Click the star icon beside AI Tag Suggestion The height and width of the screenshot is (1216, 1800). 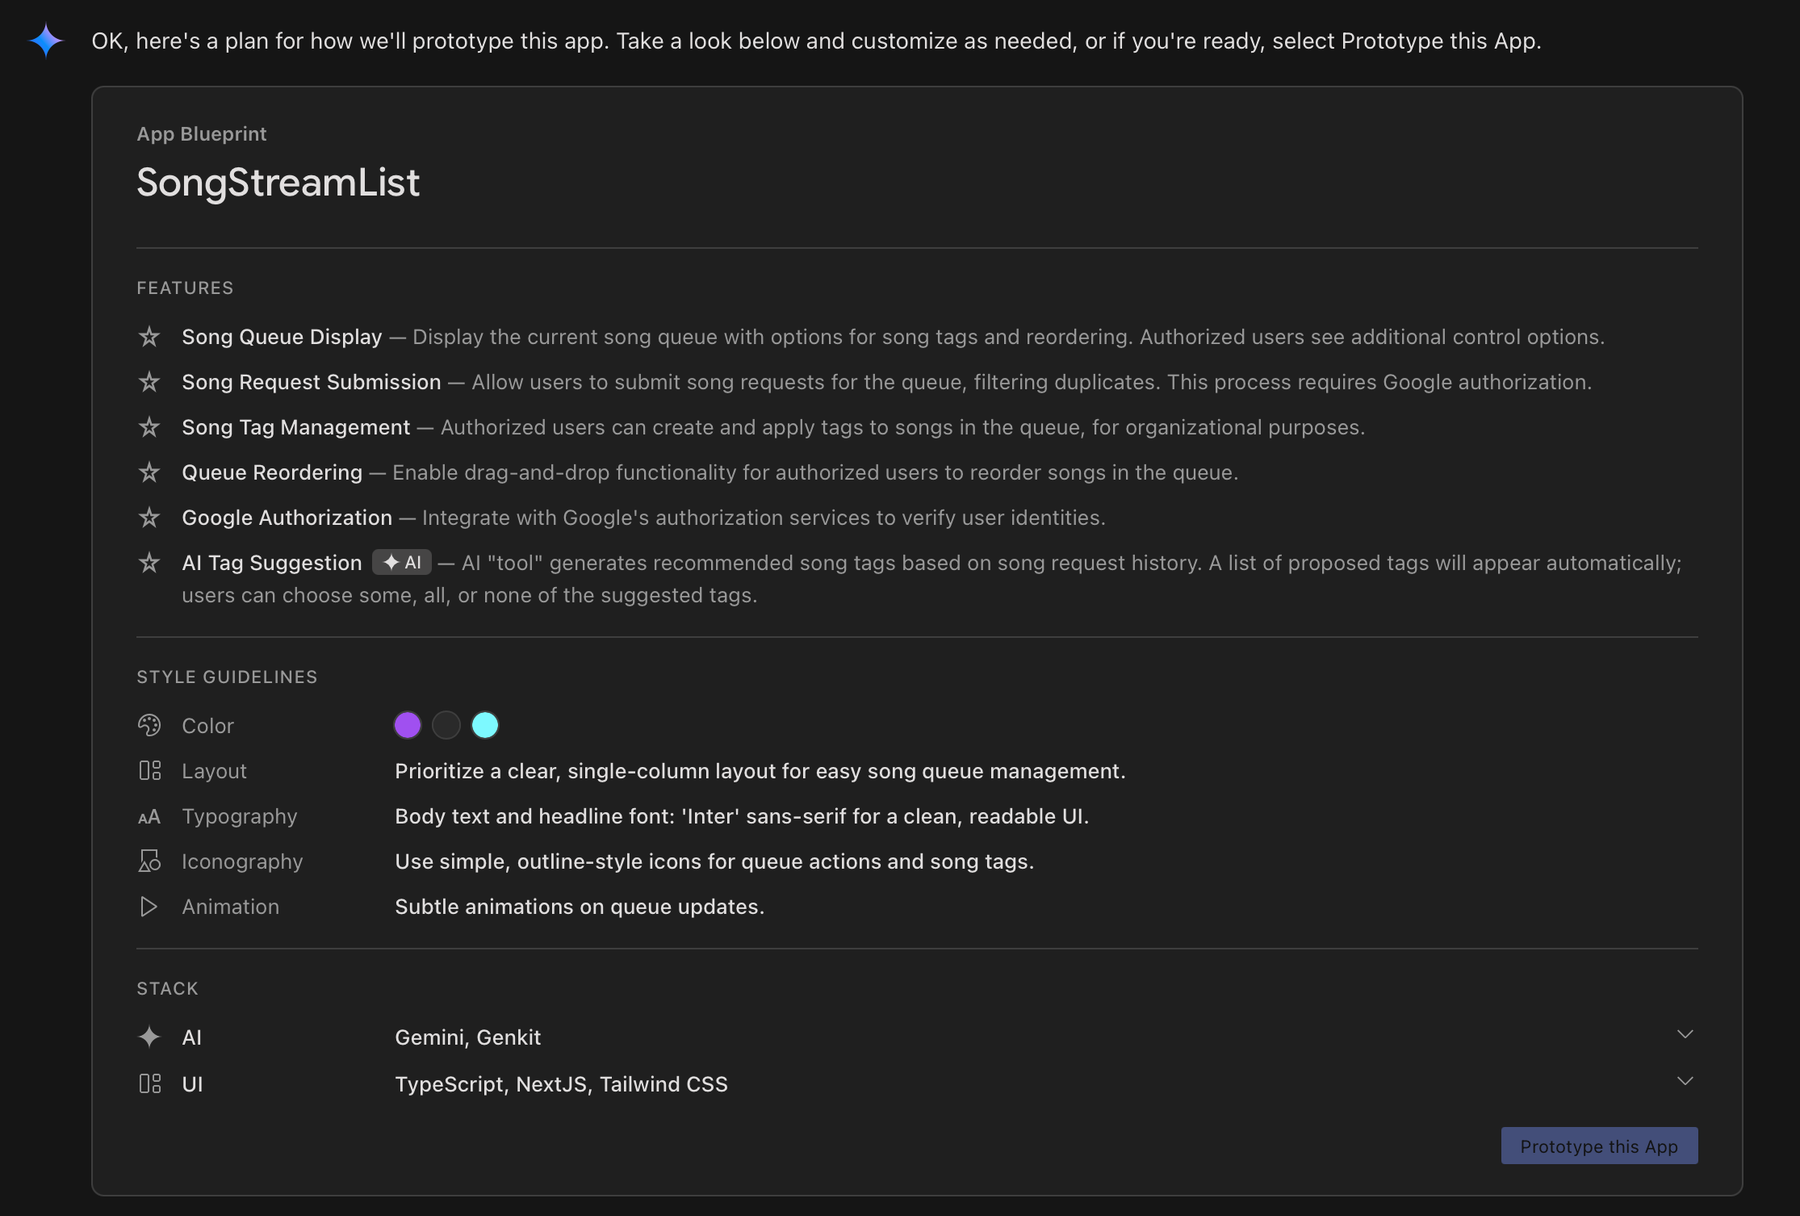click(149, 563)
